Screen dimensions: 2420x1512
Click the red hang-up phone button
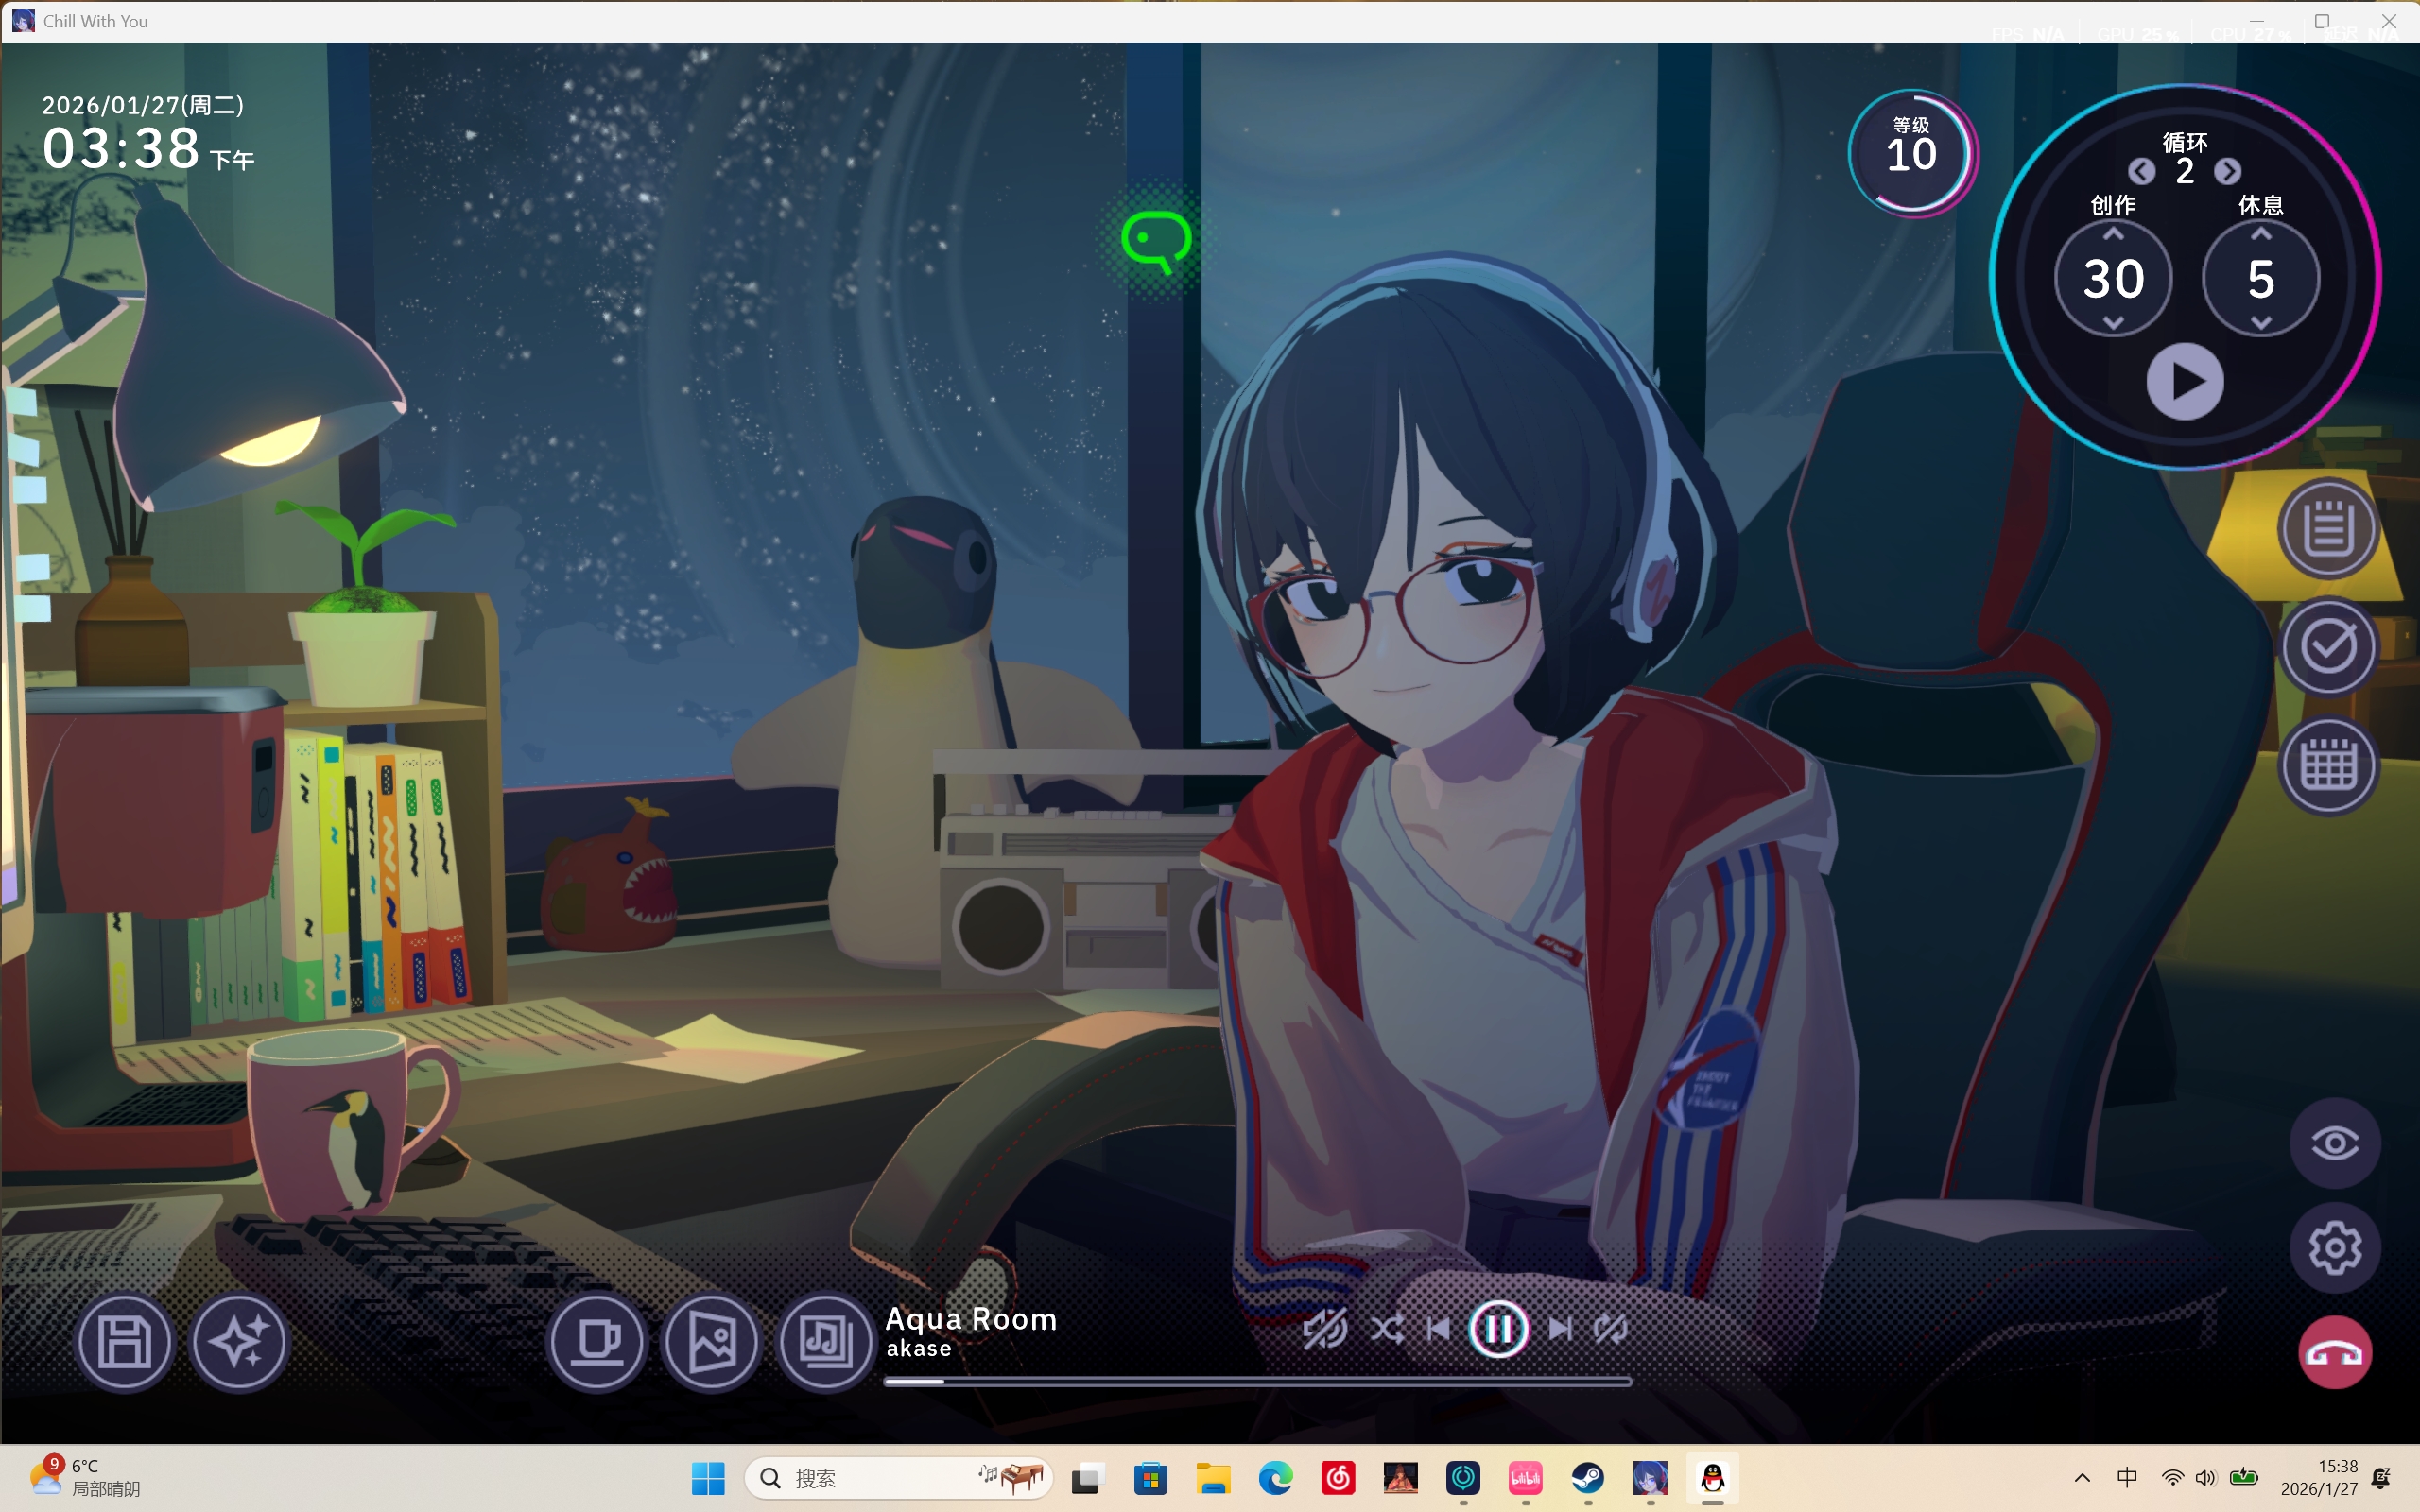pos(2335,1353)
